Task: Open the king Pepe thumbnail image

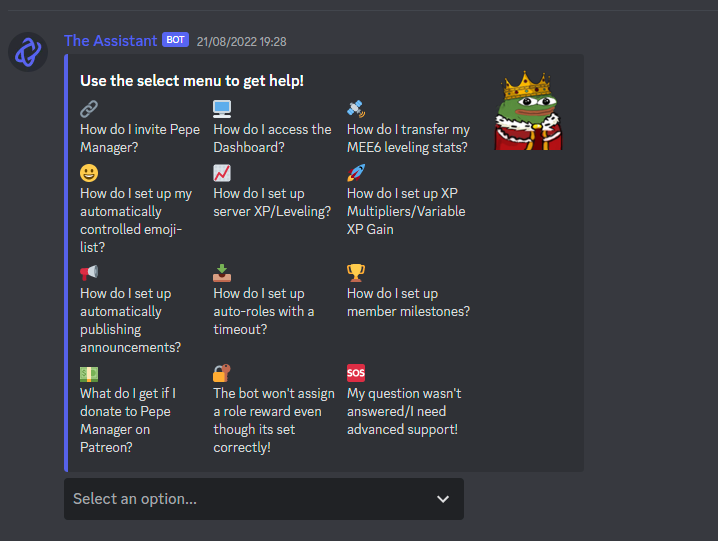Action: pyautogui.click(x=528, y=110)
